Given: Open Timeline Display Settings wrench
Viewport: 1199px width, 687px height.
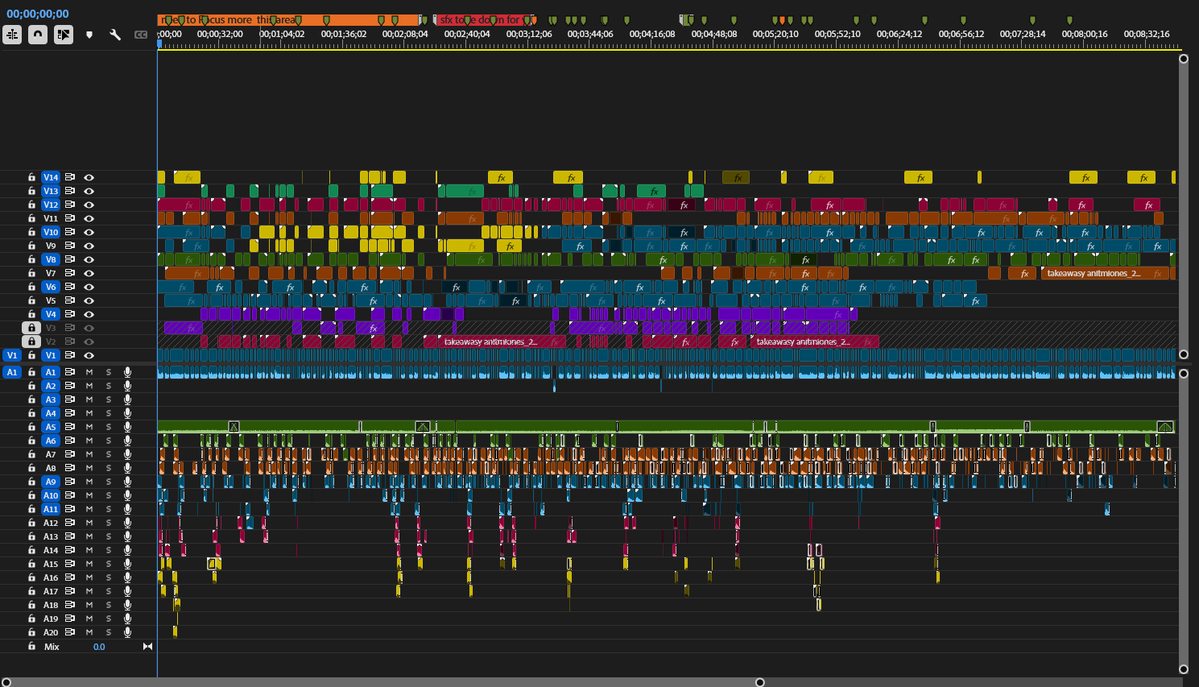Looking at the screenshot, I should pyautogui.click(x=115, y=34).
